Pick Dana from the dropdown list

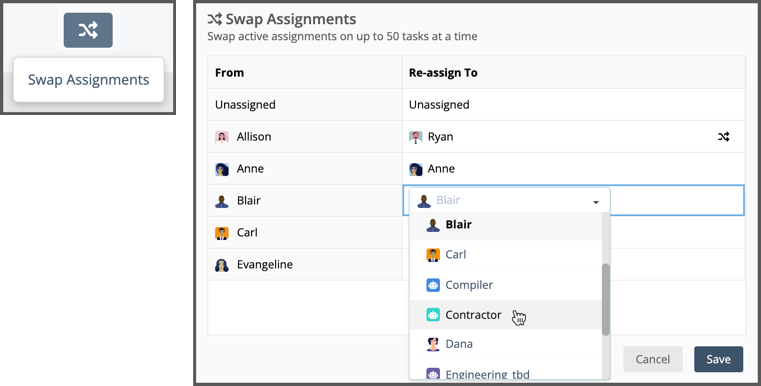click(506, 344)
